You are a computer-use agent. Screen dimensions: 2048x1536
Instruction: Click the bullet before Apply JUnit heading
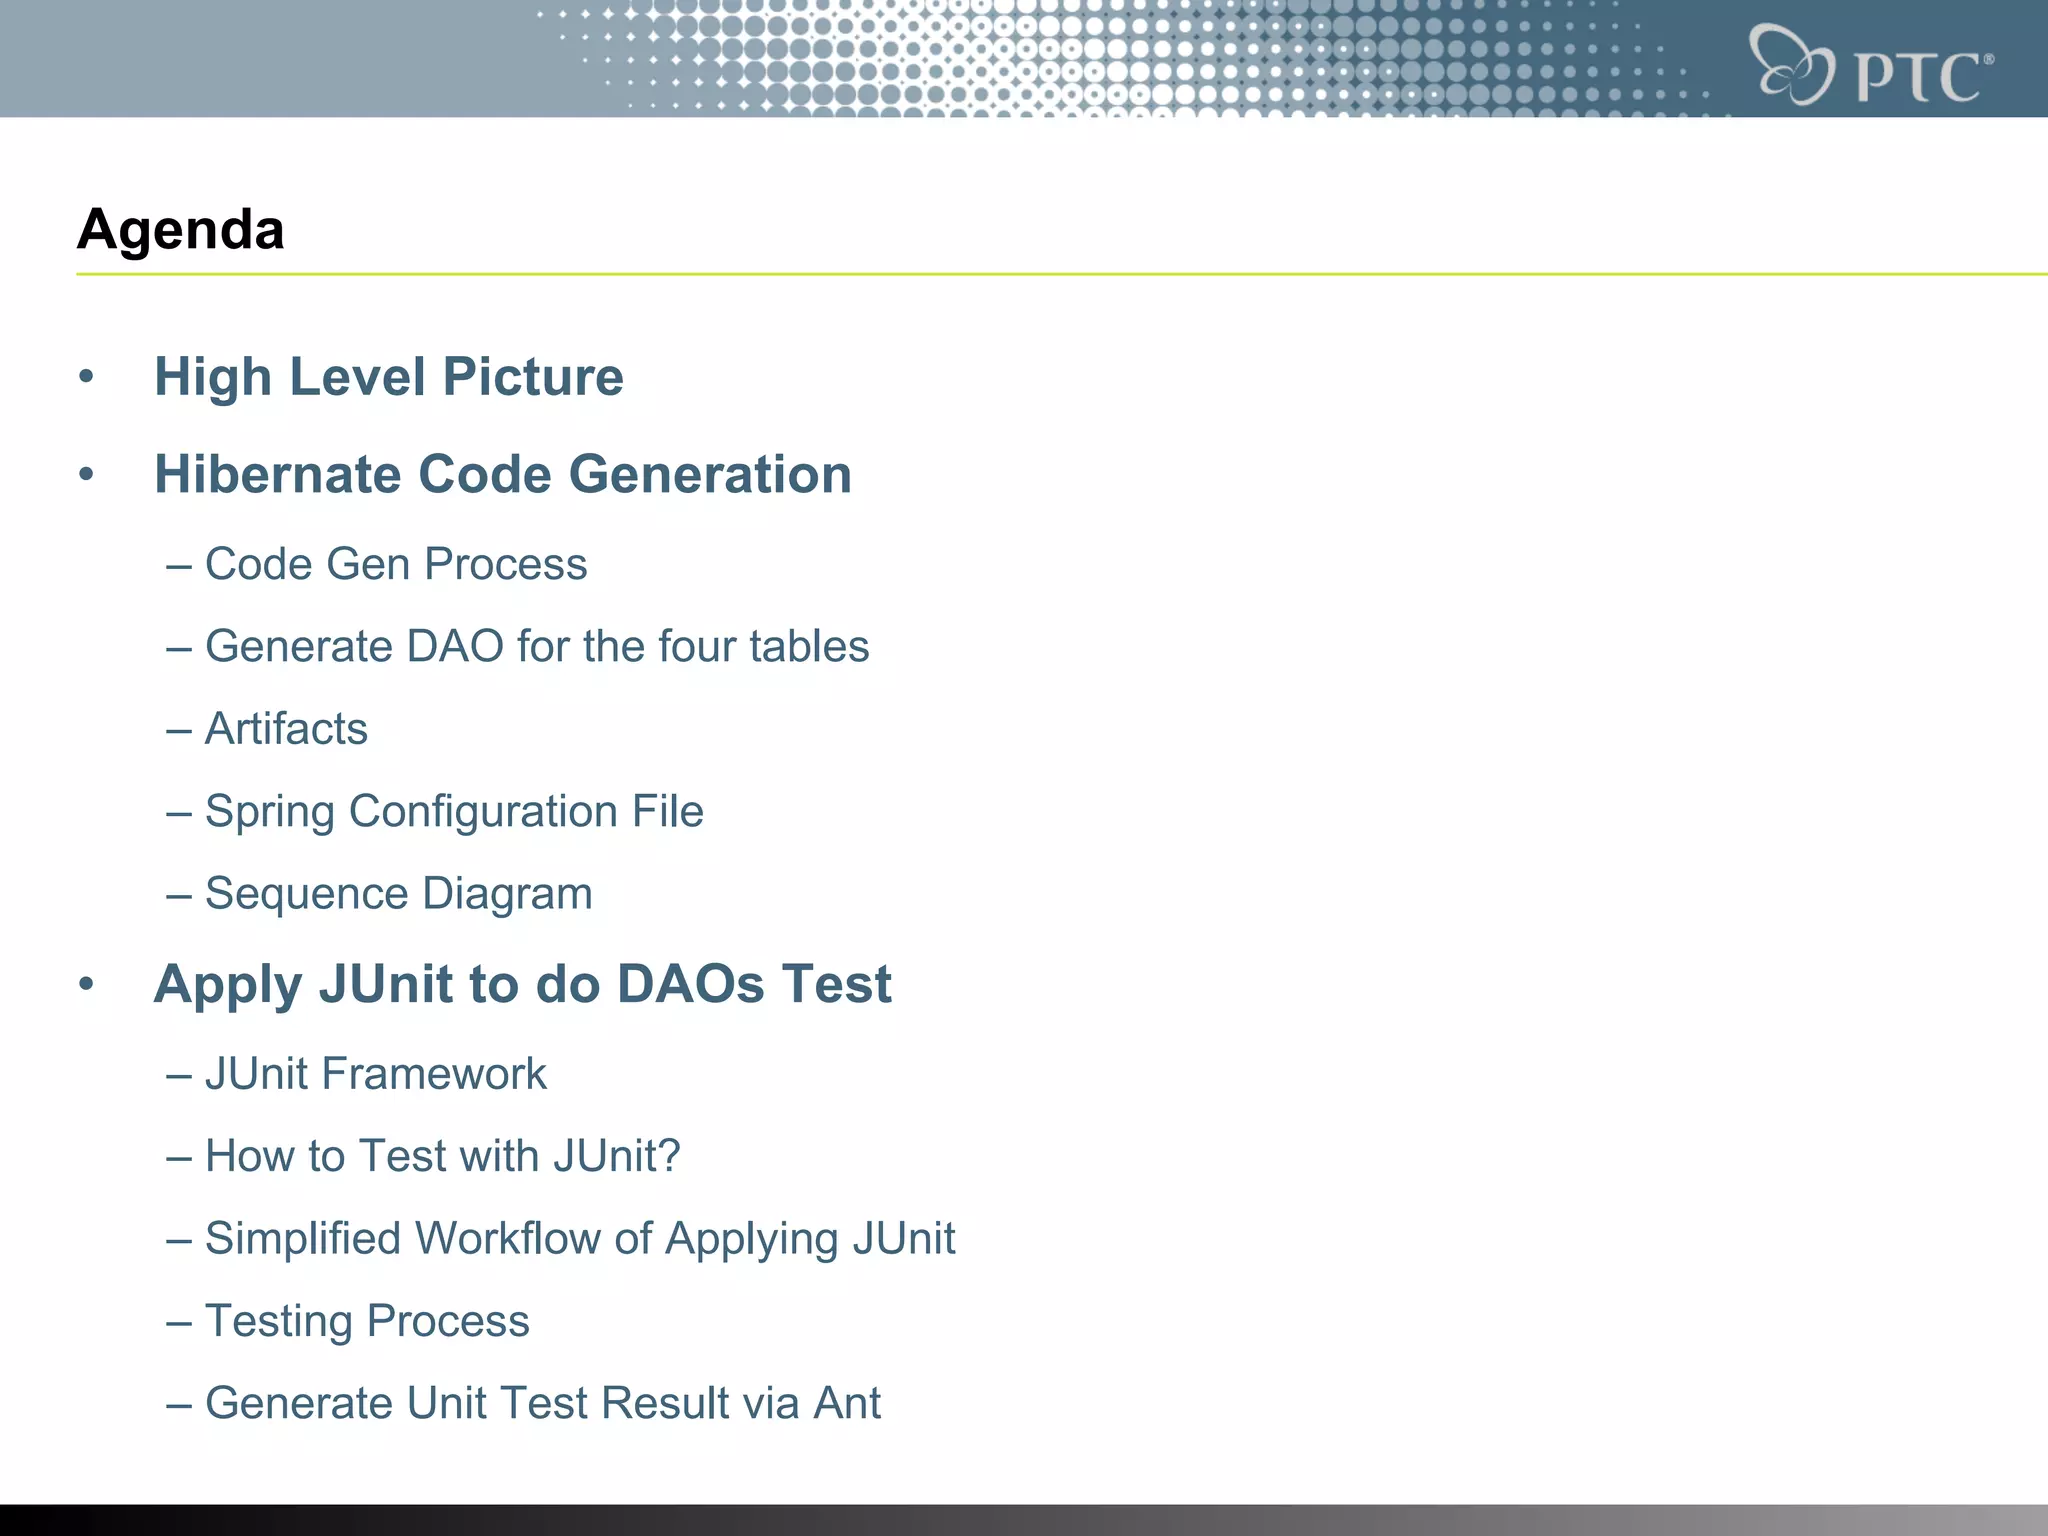click(x=87, y=984)
